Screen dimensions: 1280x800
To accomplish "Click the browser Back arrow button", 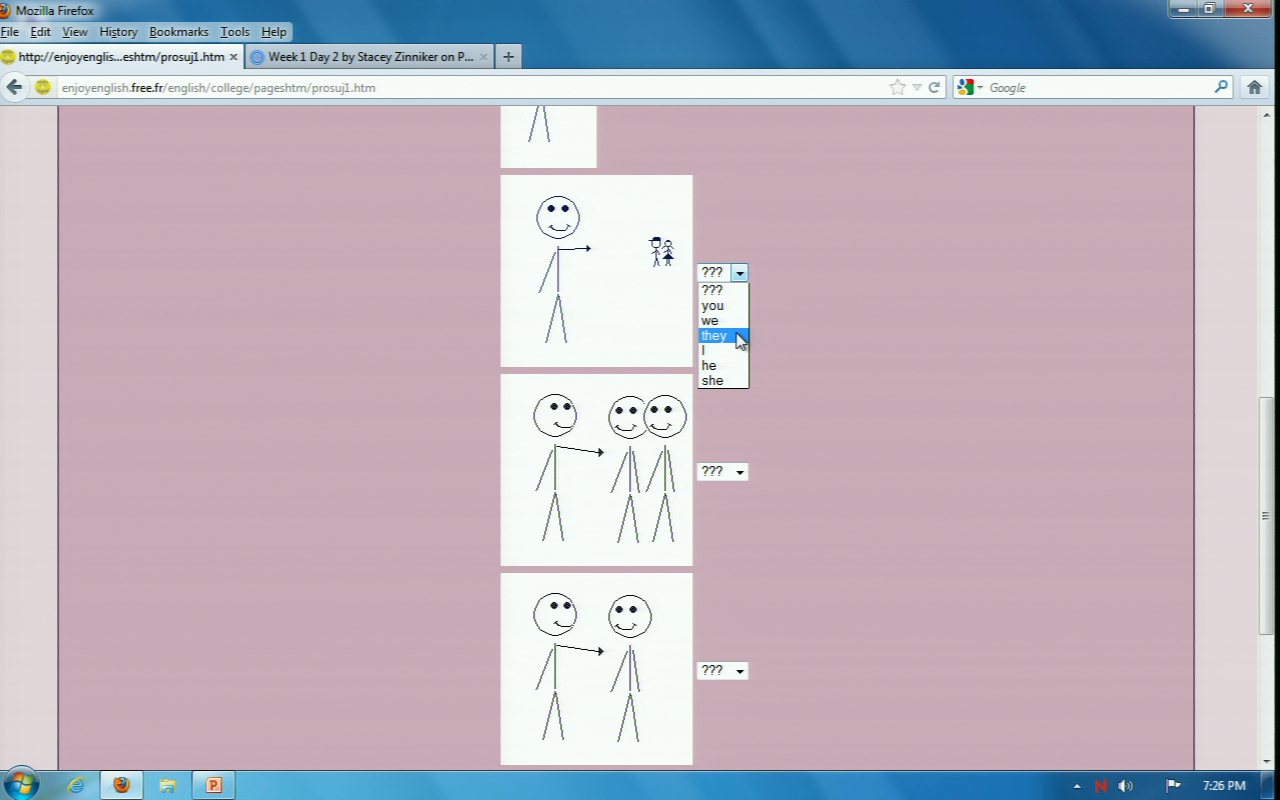I will point(14,87).
